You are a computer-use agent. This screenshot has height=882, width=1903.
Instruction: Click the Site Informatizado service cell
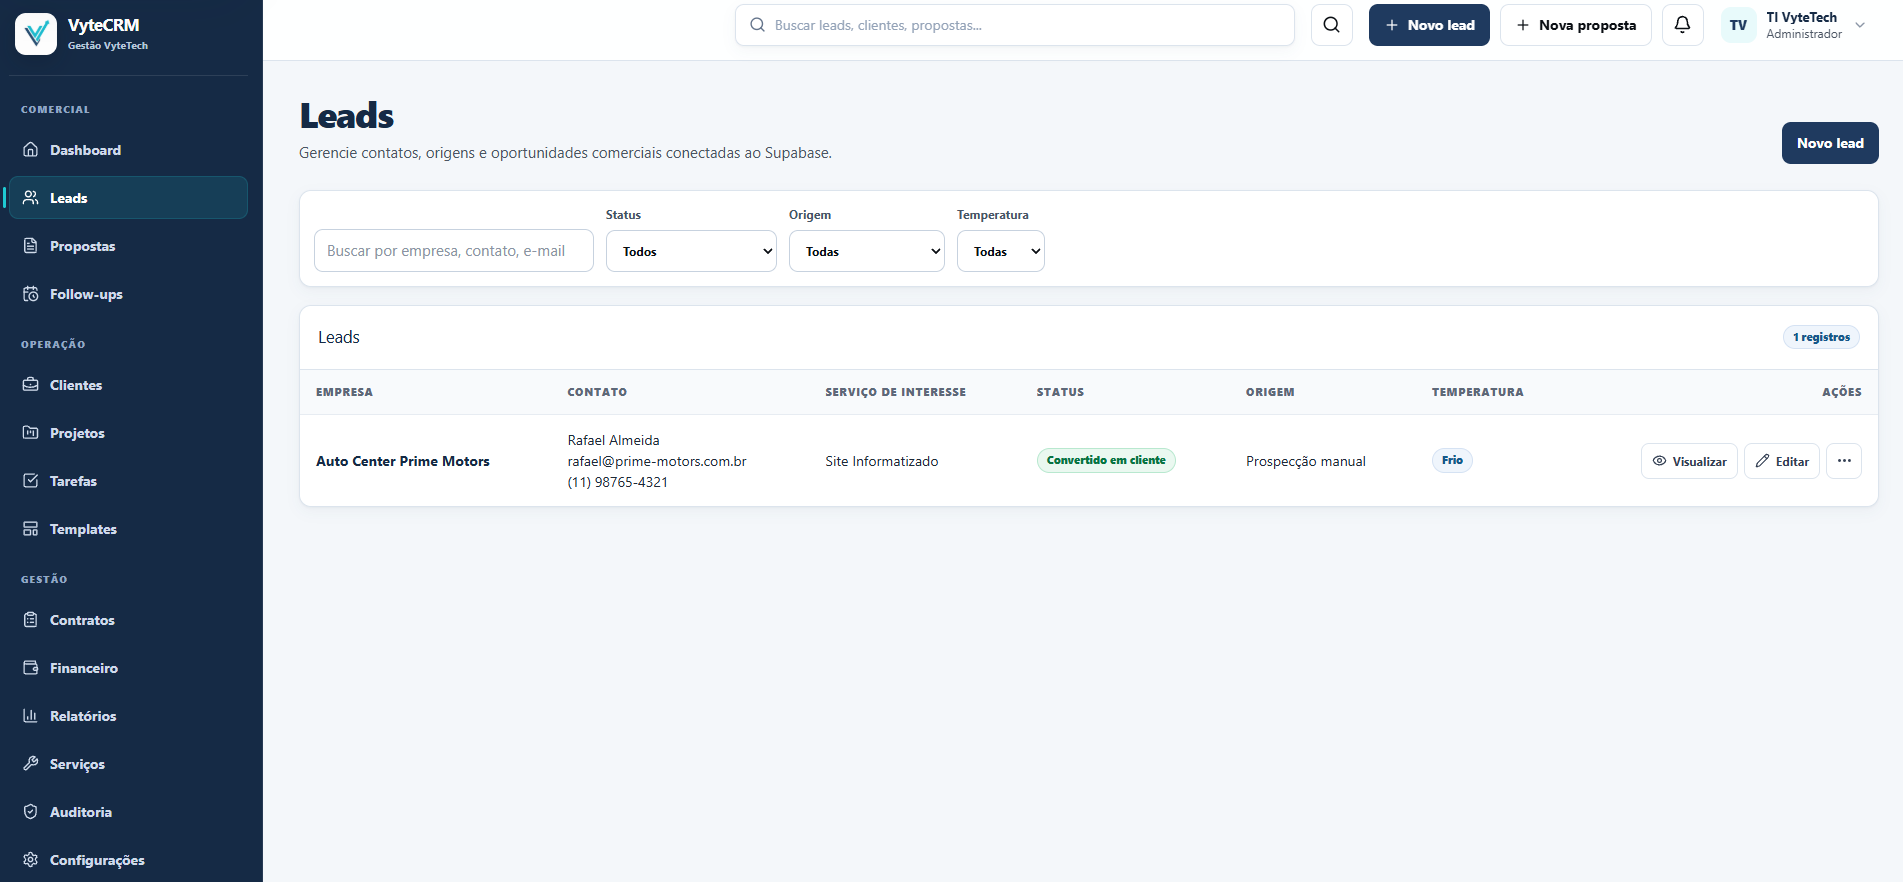tap(882, 461)
